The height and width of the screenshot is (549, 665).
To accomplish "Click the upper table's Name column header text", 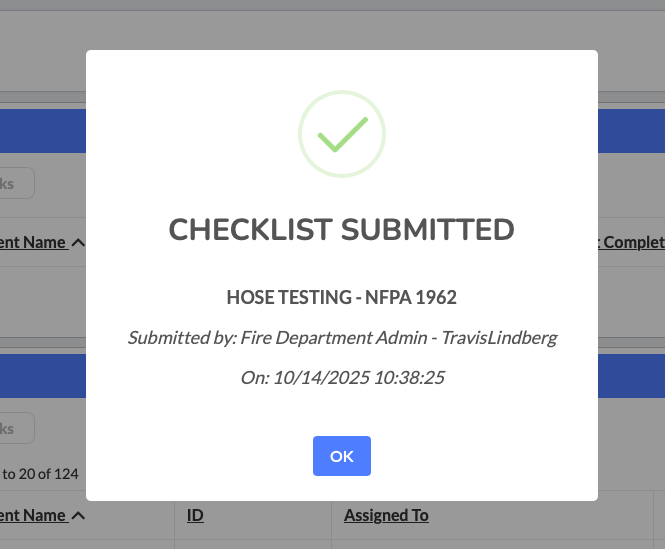I will point(33,243).
